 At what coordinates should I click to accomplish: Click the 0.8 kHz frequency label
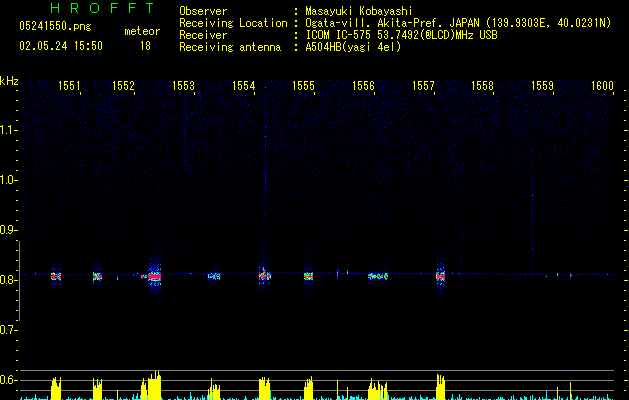tap(8, 280)
